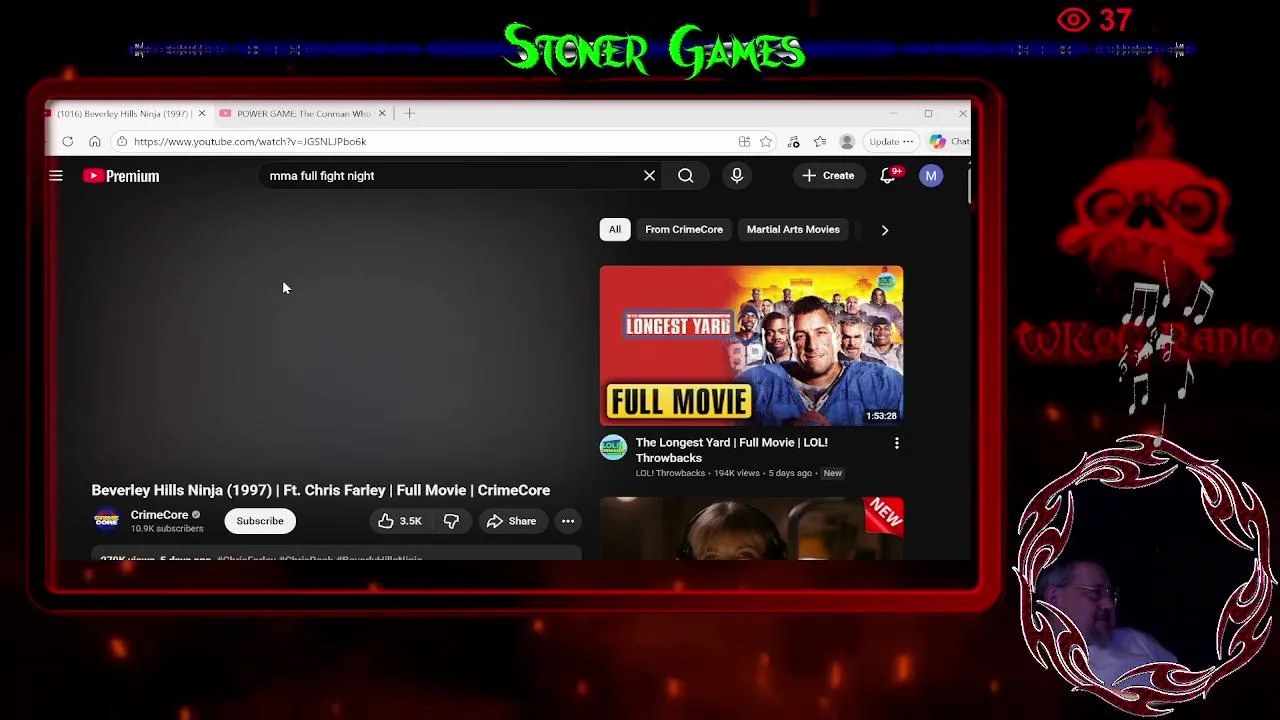Click the Beverley Hills Ninja video title
The image size is (1280, 720).
[x=321, y=490]
